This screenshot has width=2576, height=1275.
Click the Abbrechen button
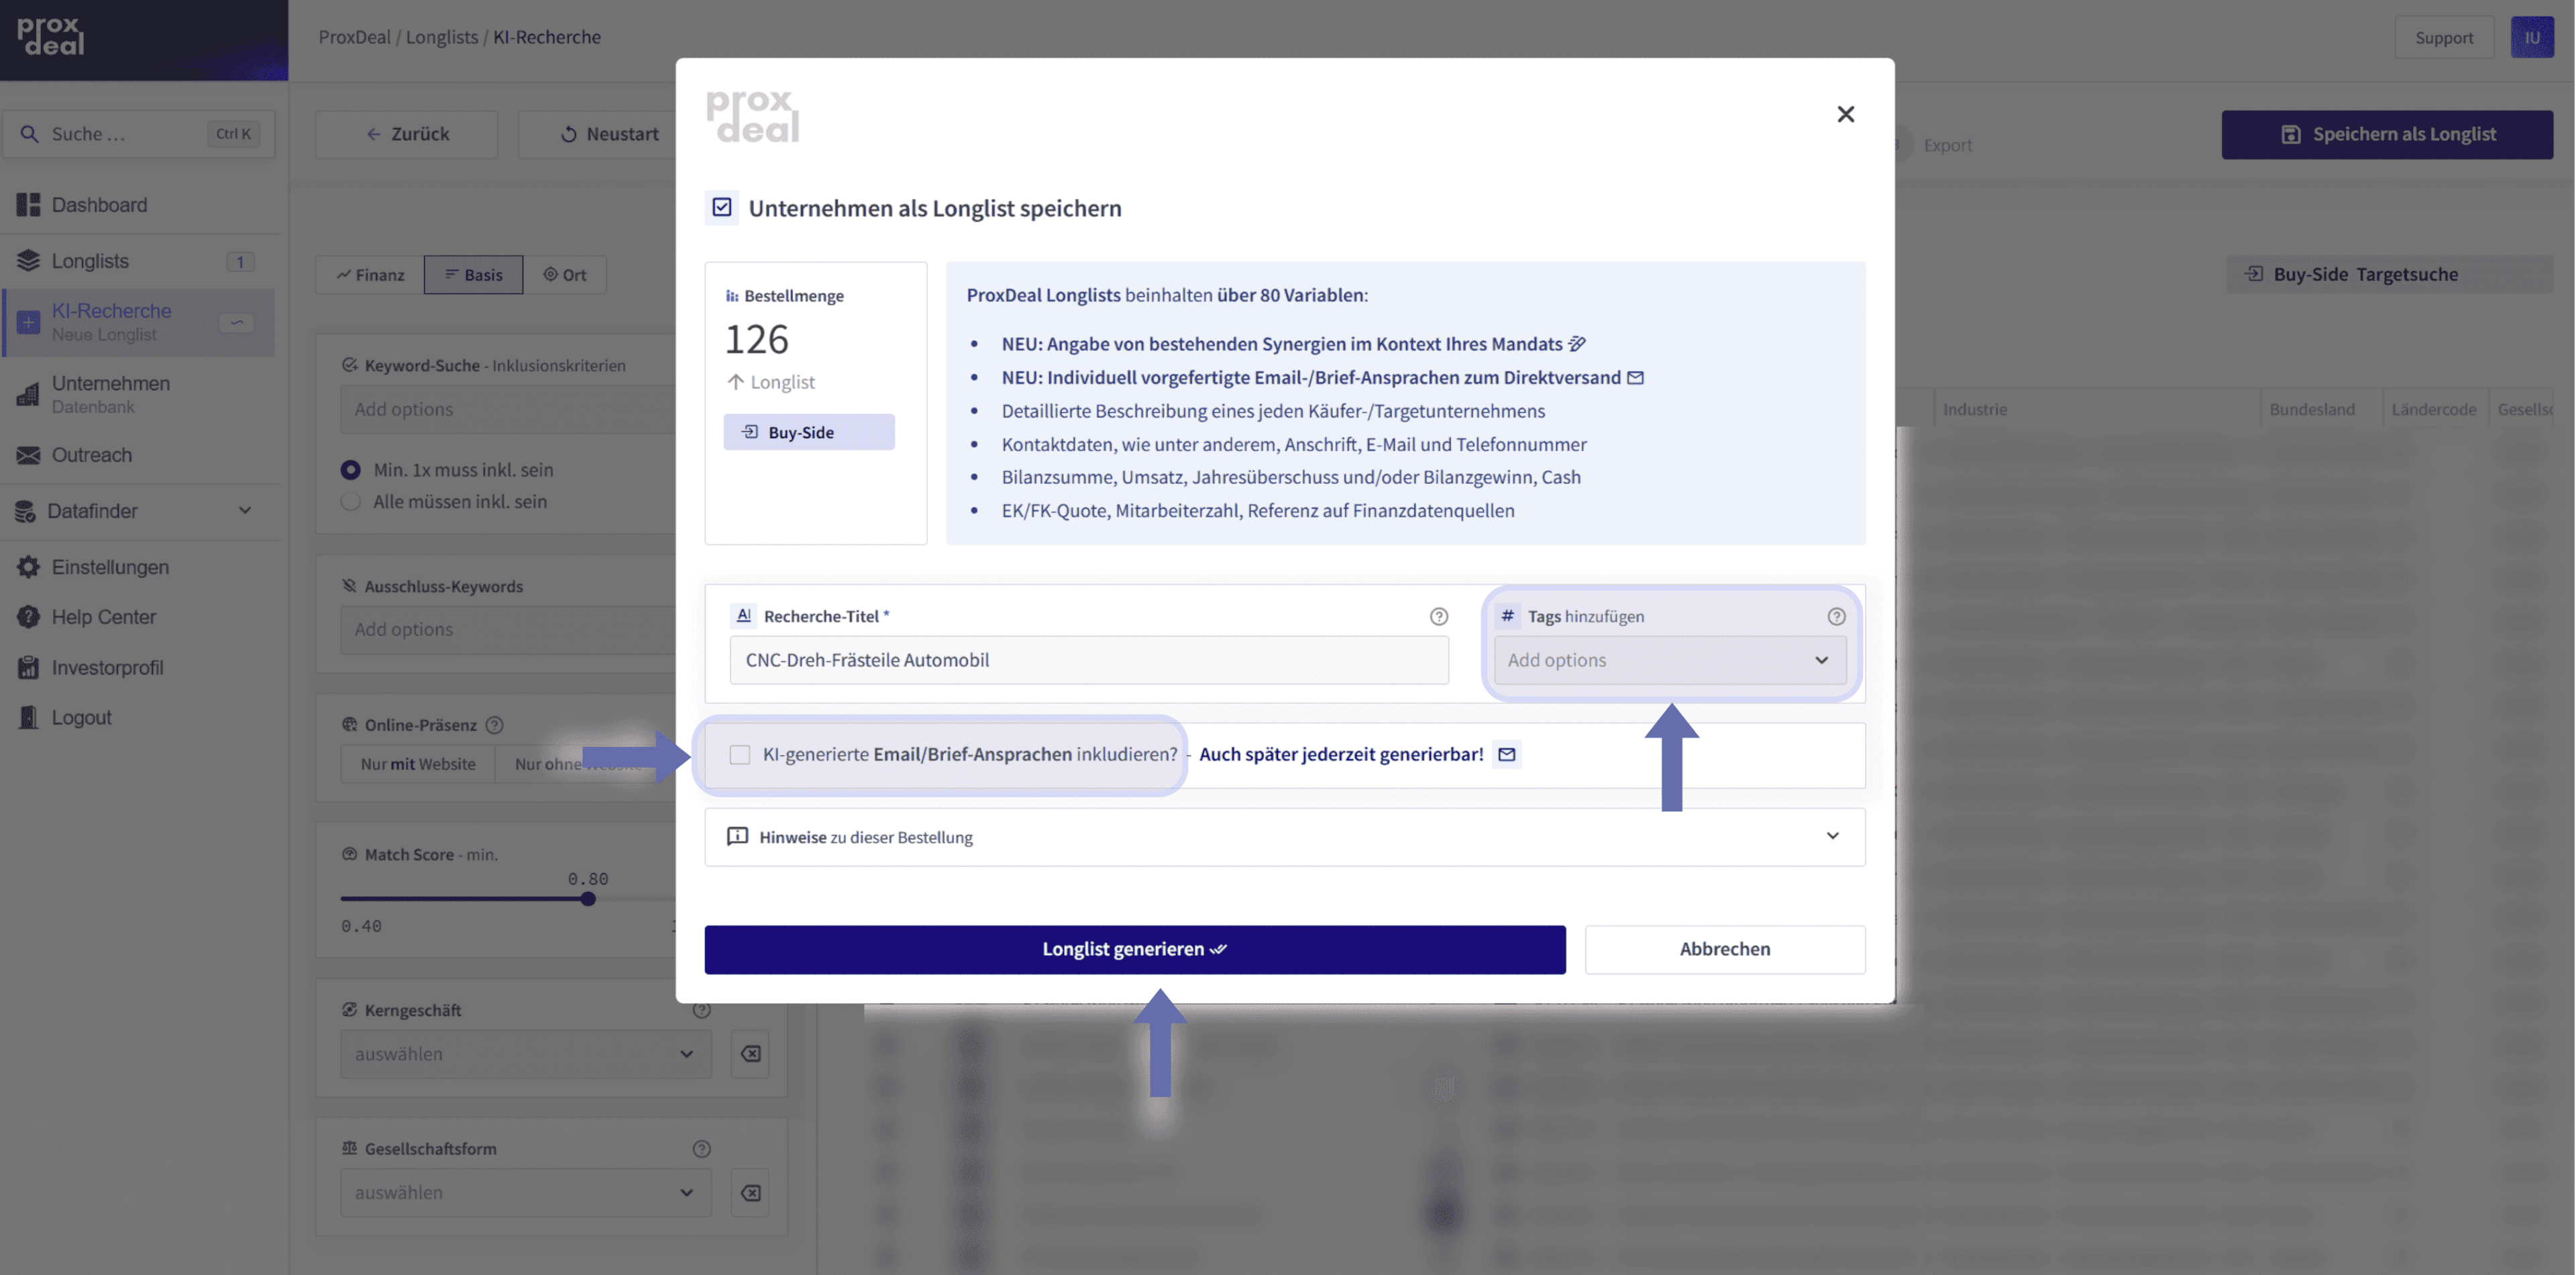(x=1724, y=949)
